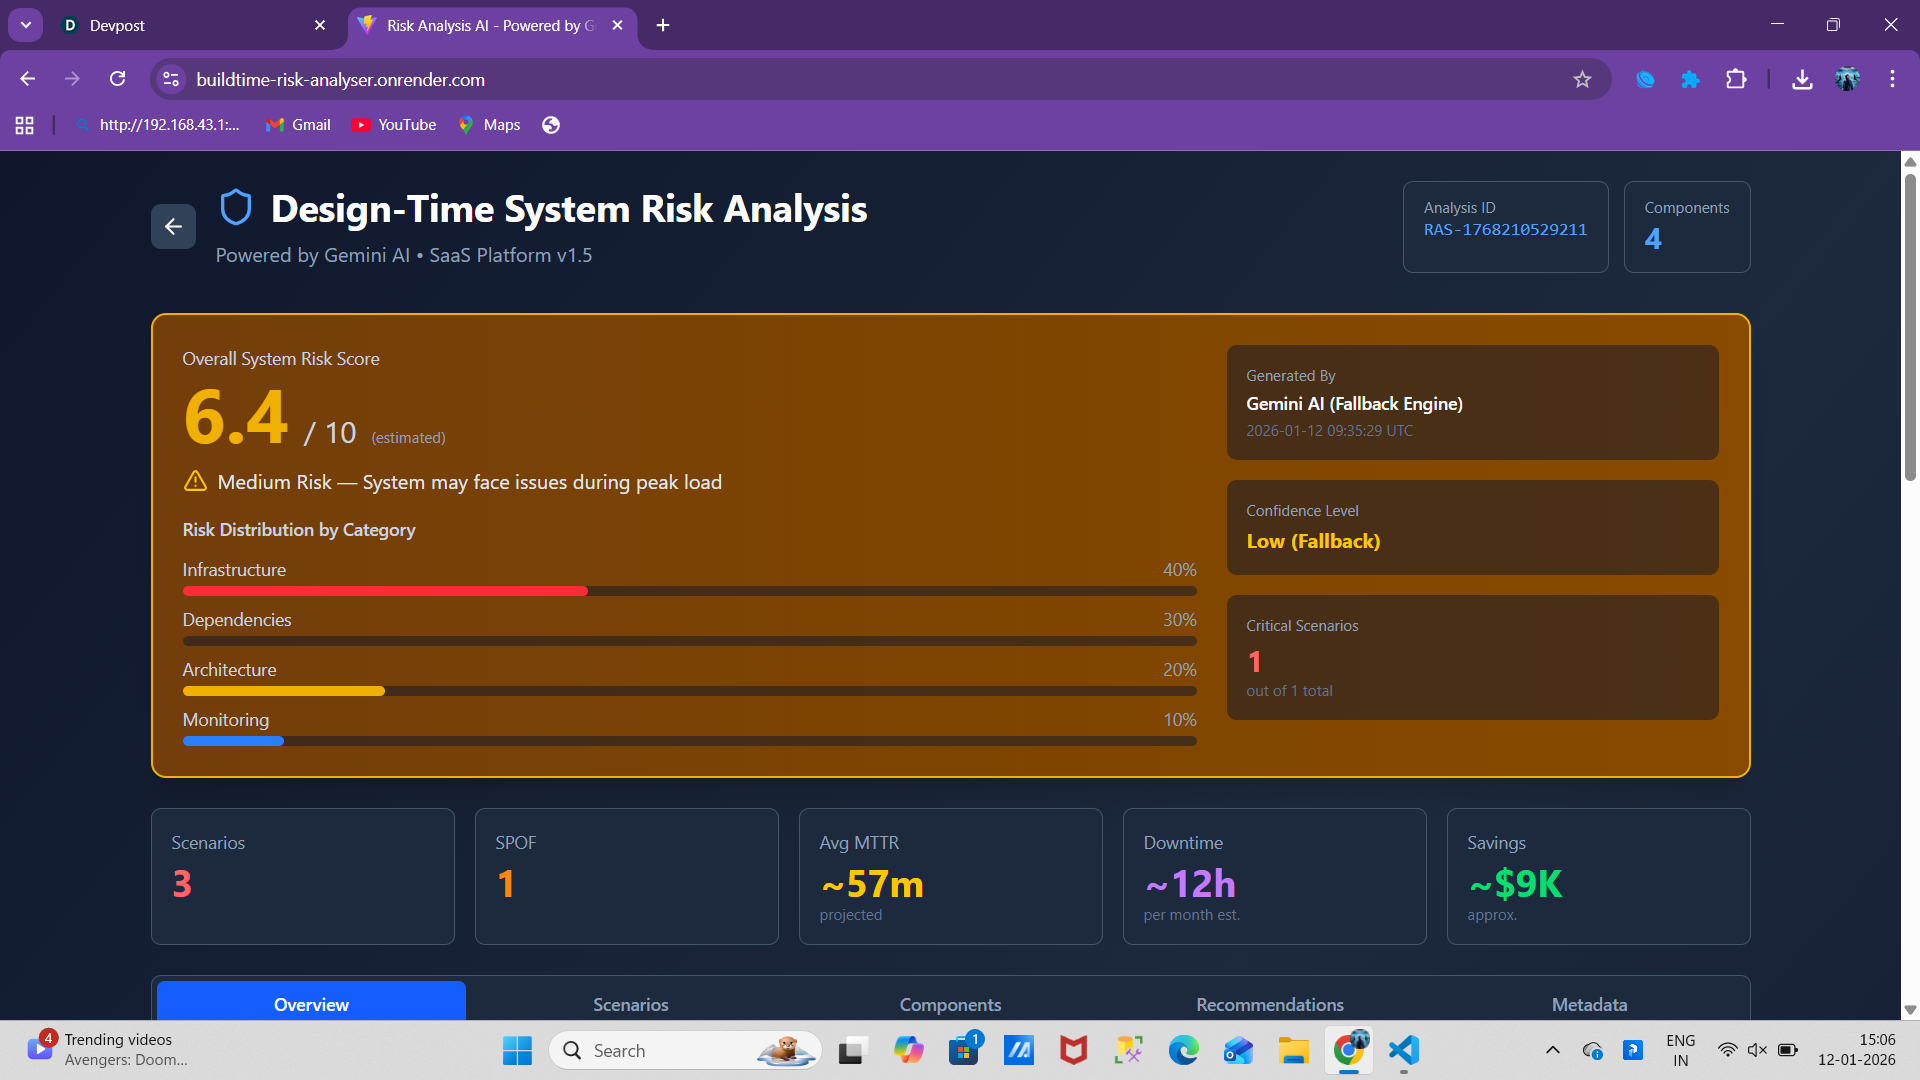Screen dimensions: 1920x1080
Task: Expand the tab search dropdown arrow
Action: pos(25,25)
